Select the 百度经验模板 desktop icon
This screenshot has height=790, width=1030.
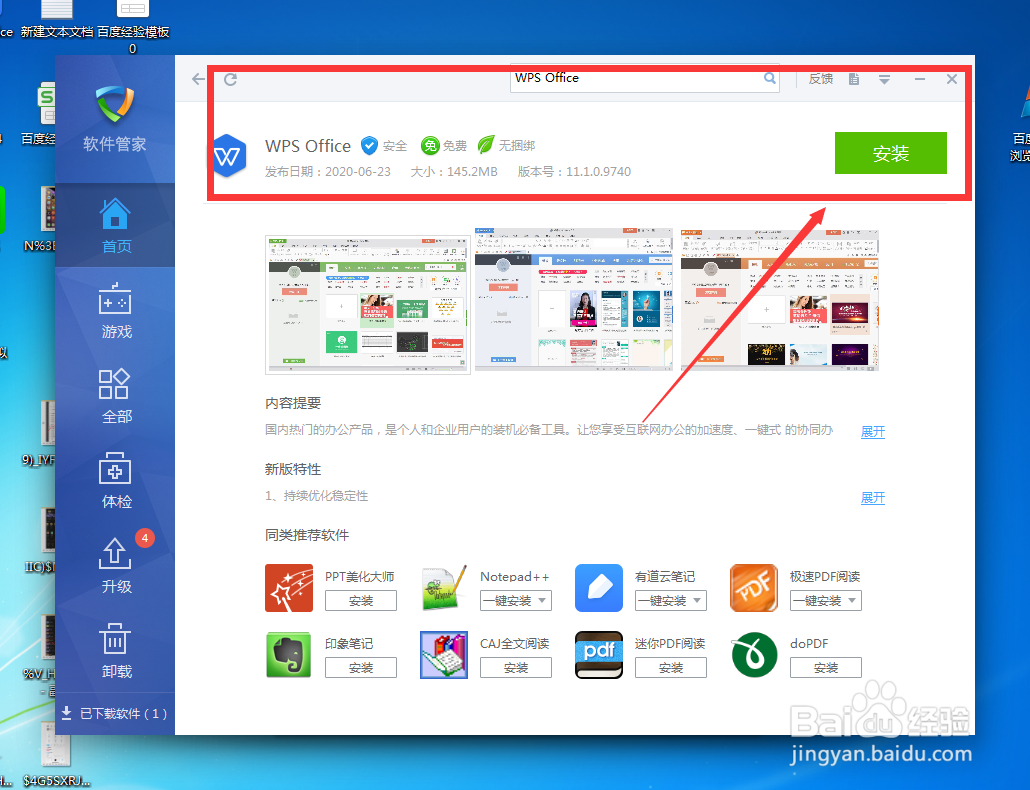(133, 26)
